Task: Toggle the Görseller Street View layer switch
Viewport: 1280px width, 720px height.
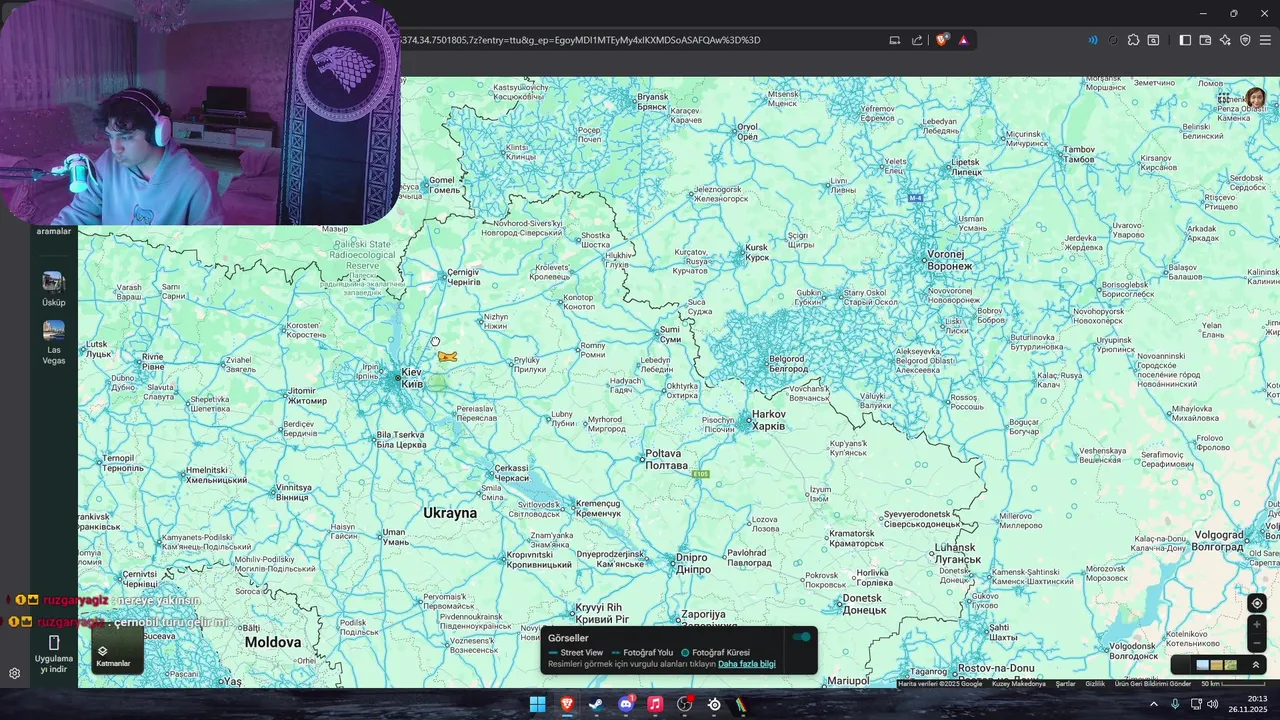Action: click(x=801, y=637)
